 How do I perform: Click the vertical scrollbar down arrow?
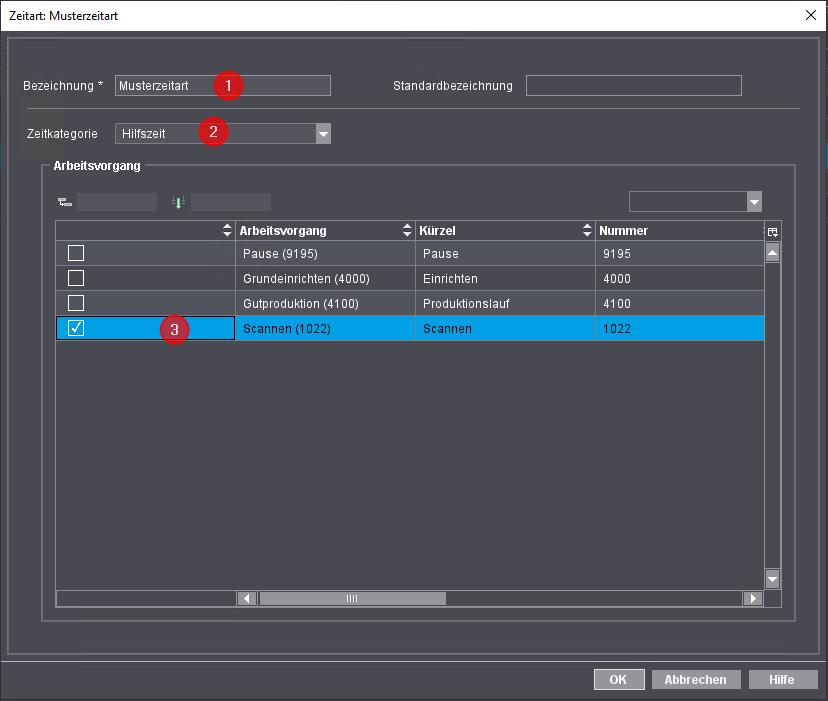(773, 579)
